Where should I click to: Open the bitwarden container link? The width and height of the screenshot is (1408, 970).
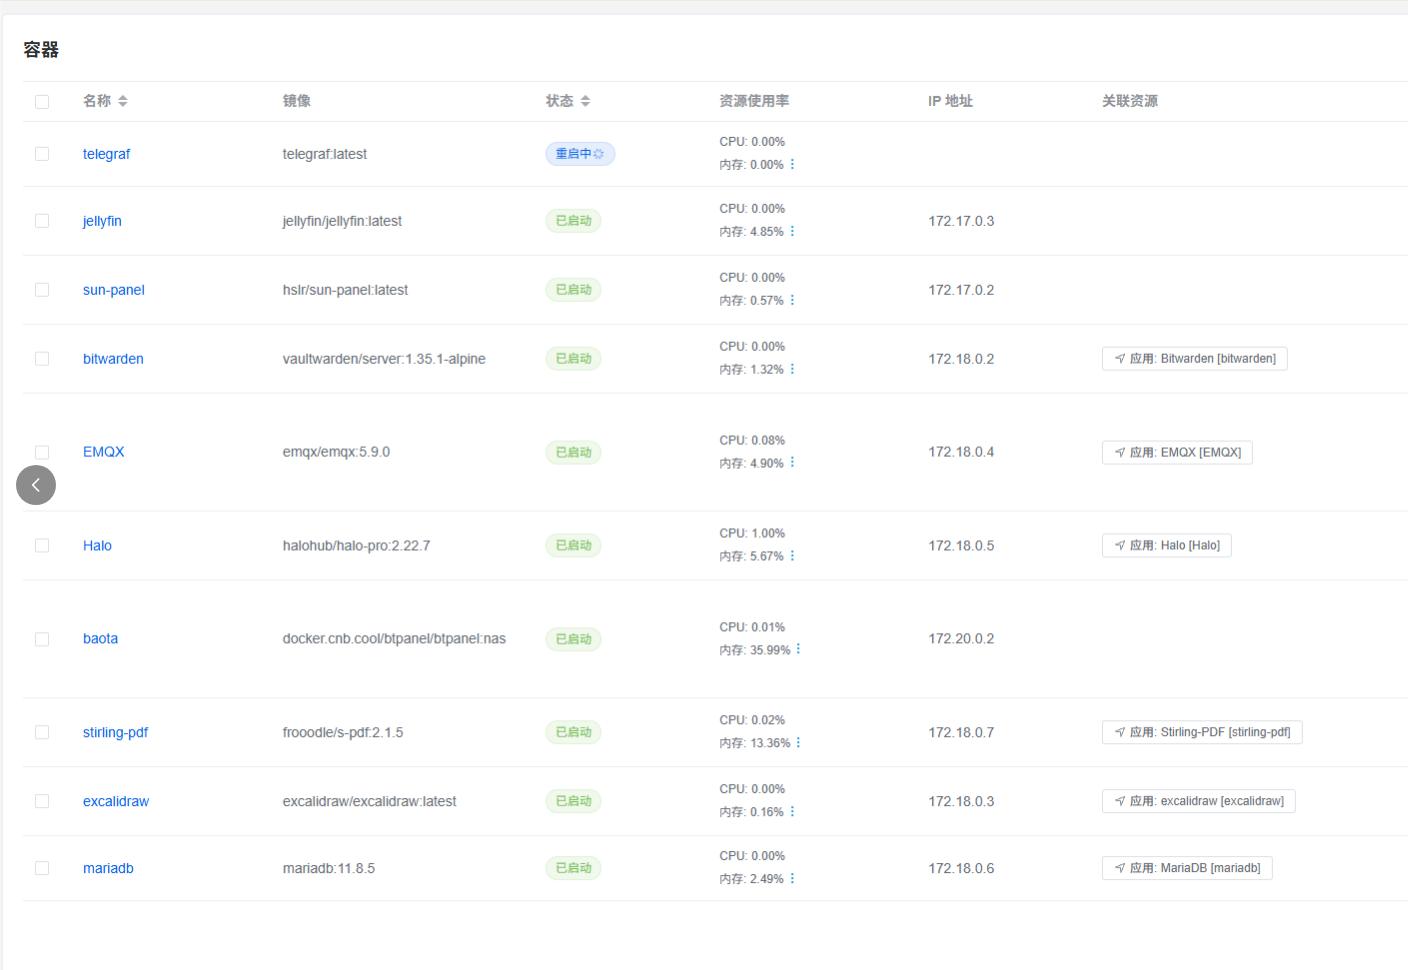pyautogui.click(x=113, y=359)
